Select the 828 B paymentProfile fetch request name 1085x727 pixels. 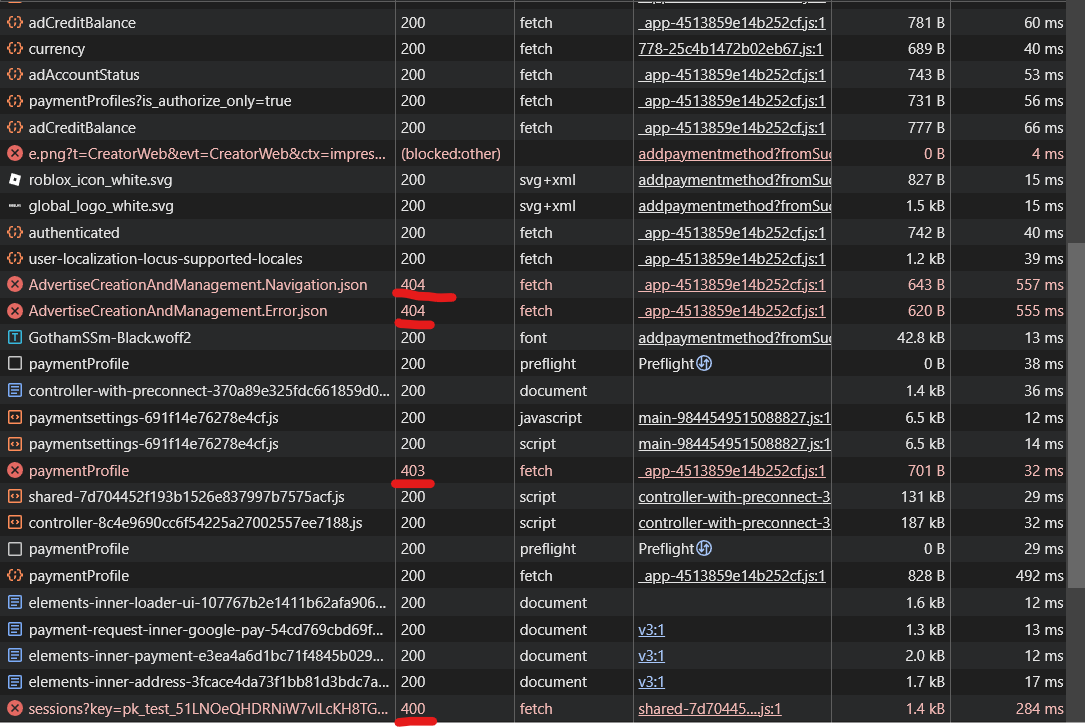(x=79, y=576)
